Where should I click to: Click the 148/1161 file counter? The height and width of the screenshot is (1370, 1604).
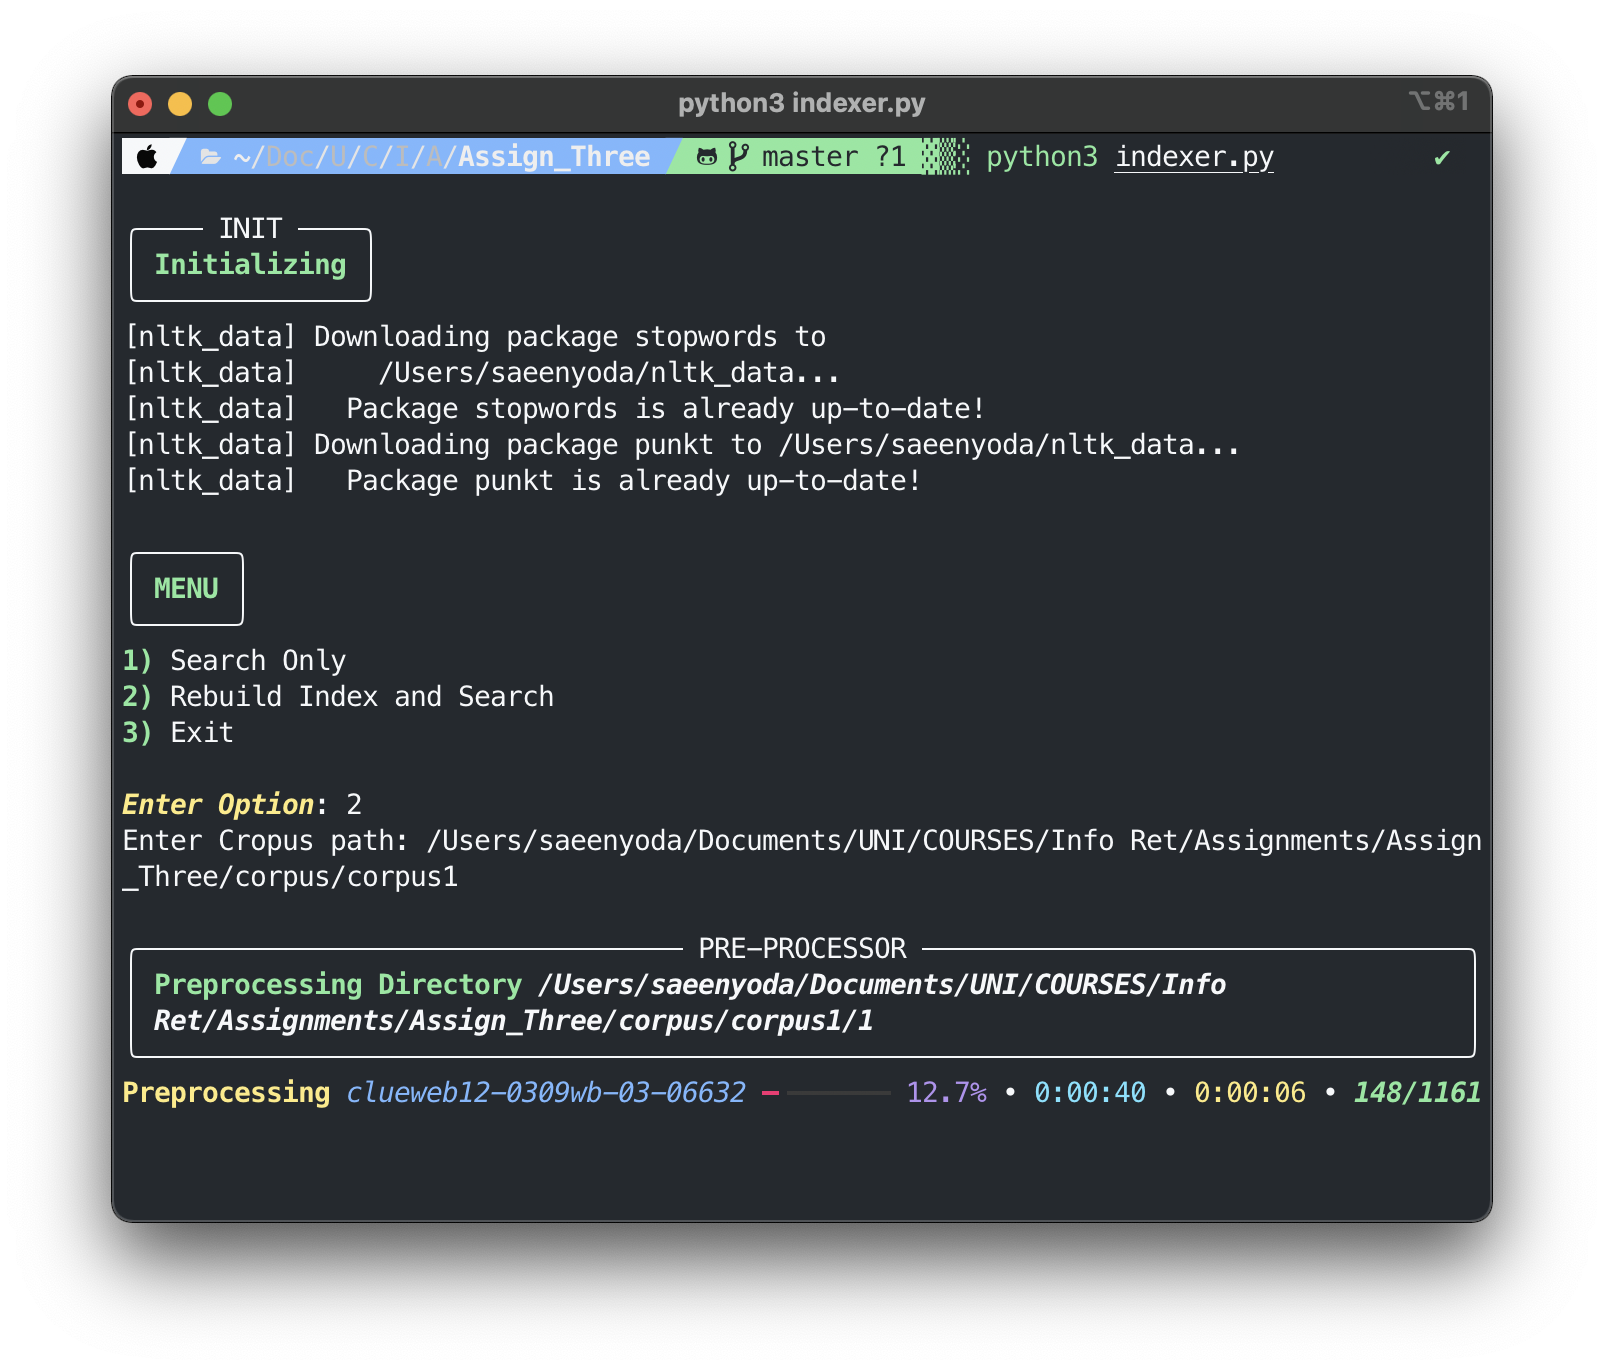(1417, 1093)
